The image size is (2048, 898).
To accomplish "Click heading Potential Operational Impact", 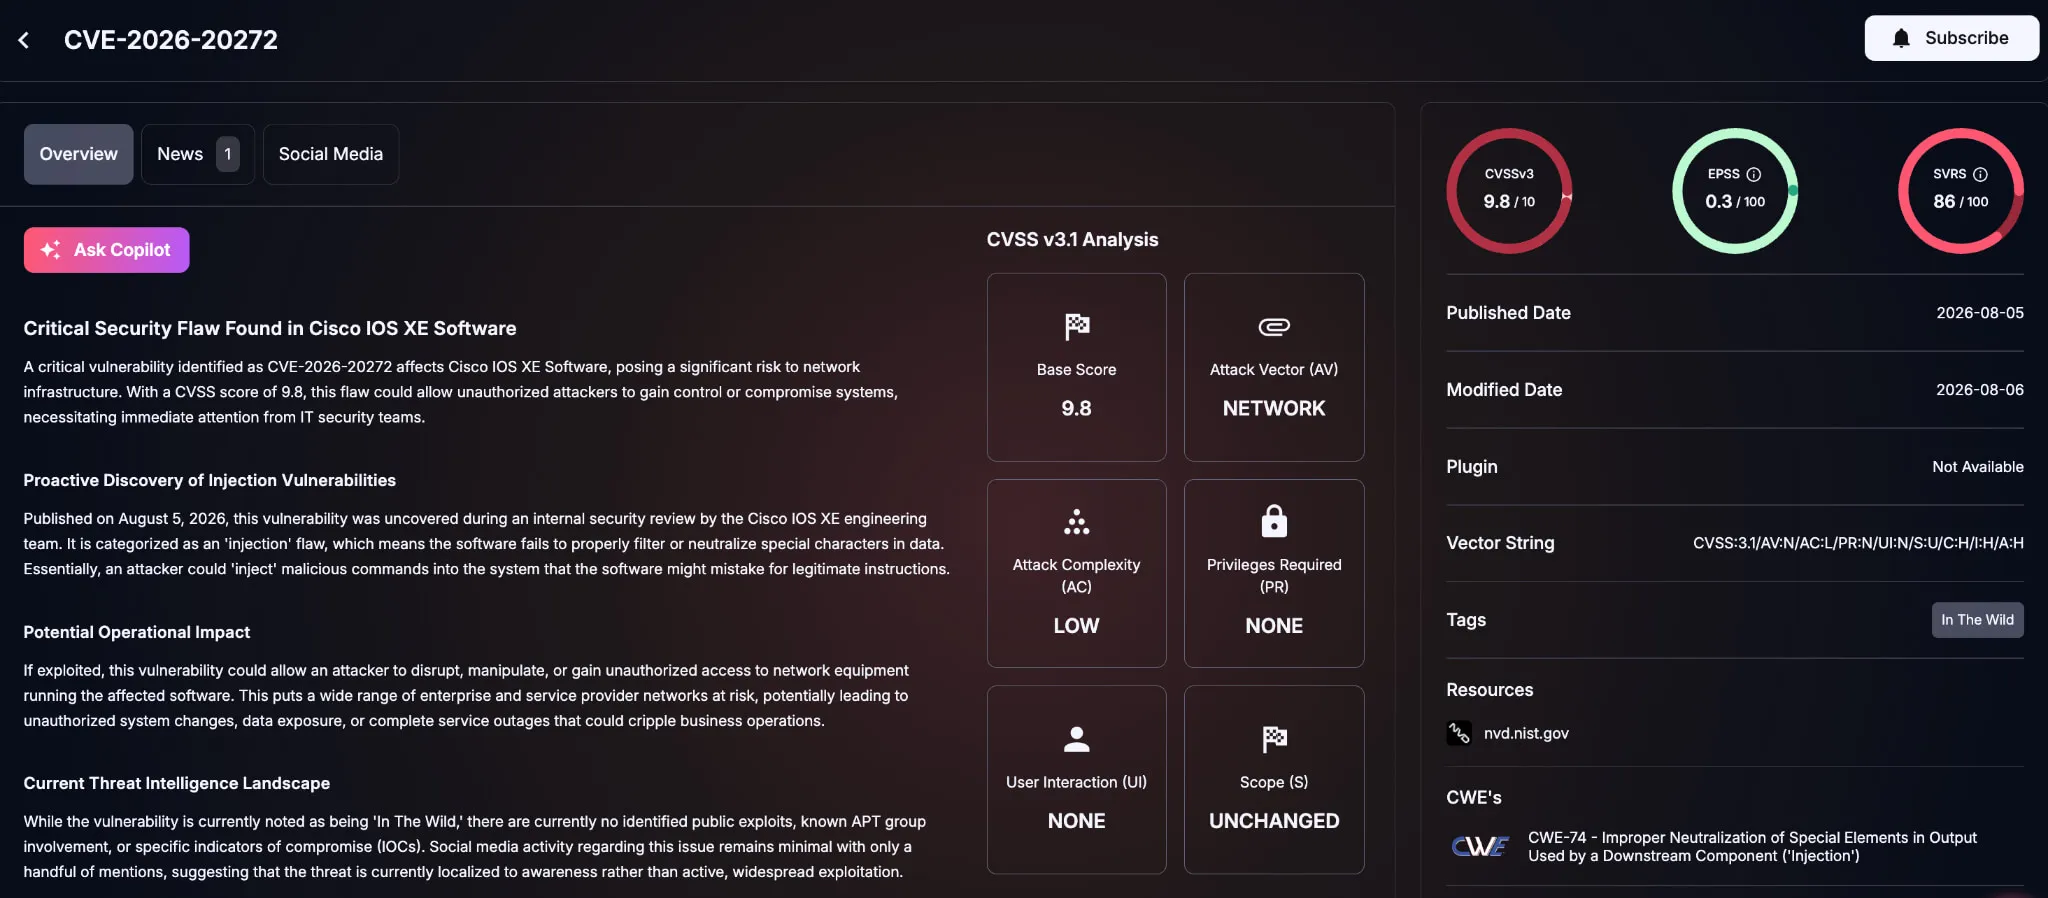I will [x=137, y=632].
